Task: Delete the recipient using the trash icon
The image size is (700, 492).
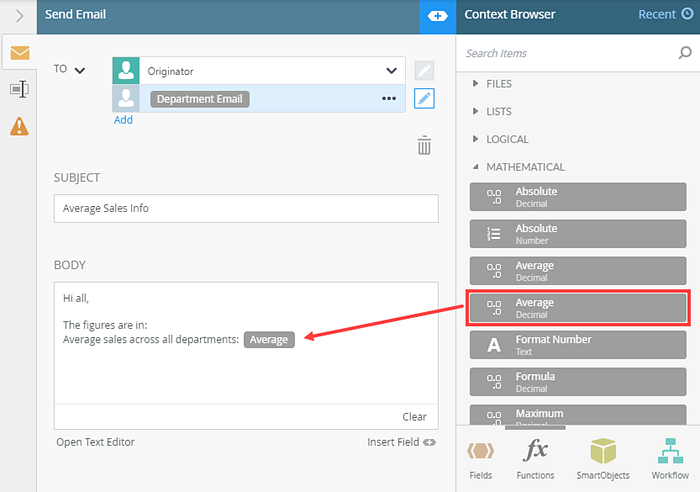Action: (x=424, y=146)
